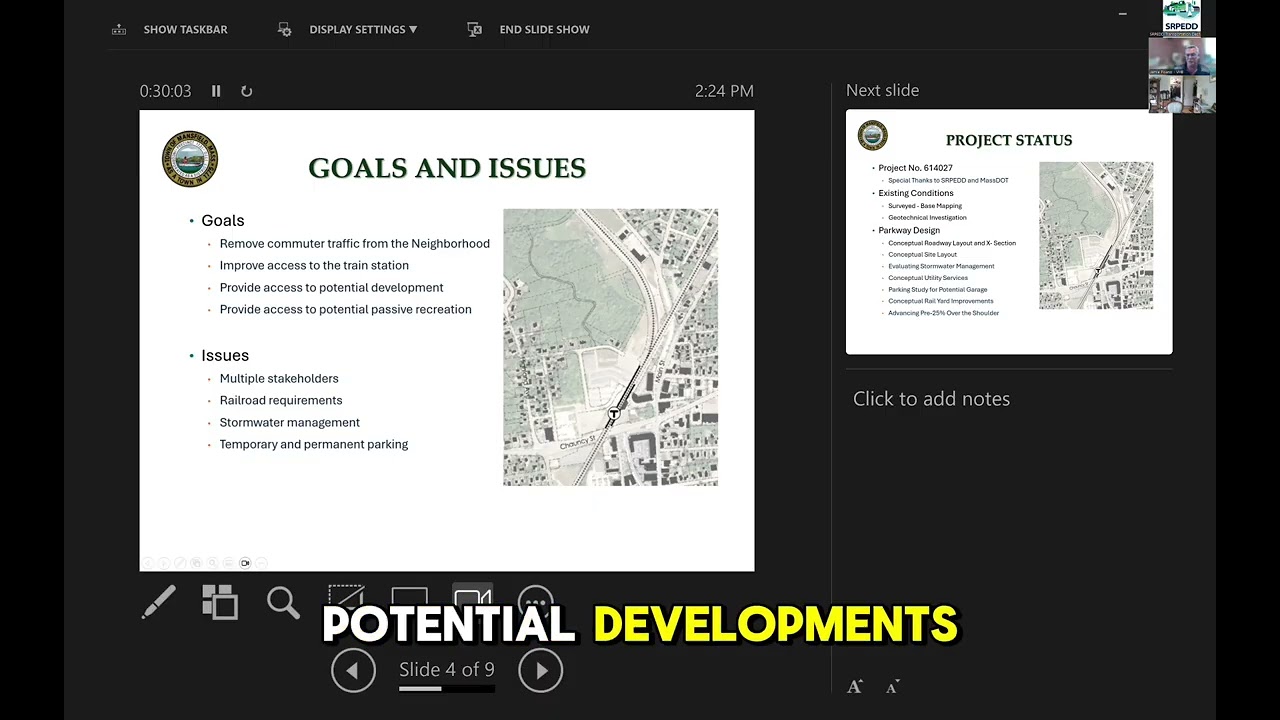Decrease the notes text size
Image resolution: width=1280 pixels, height=720 pixels.
893,686
